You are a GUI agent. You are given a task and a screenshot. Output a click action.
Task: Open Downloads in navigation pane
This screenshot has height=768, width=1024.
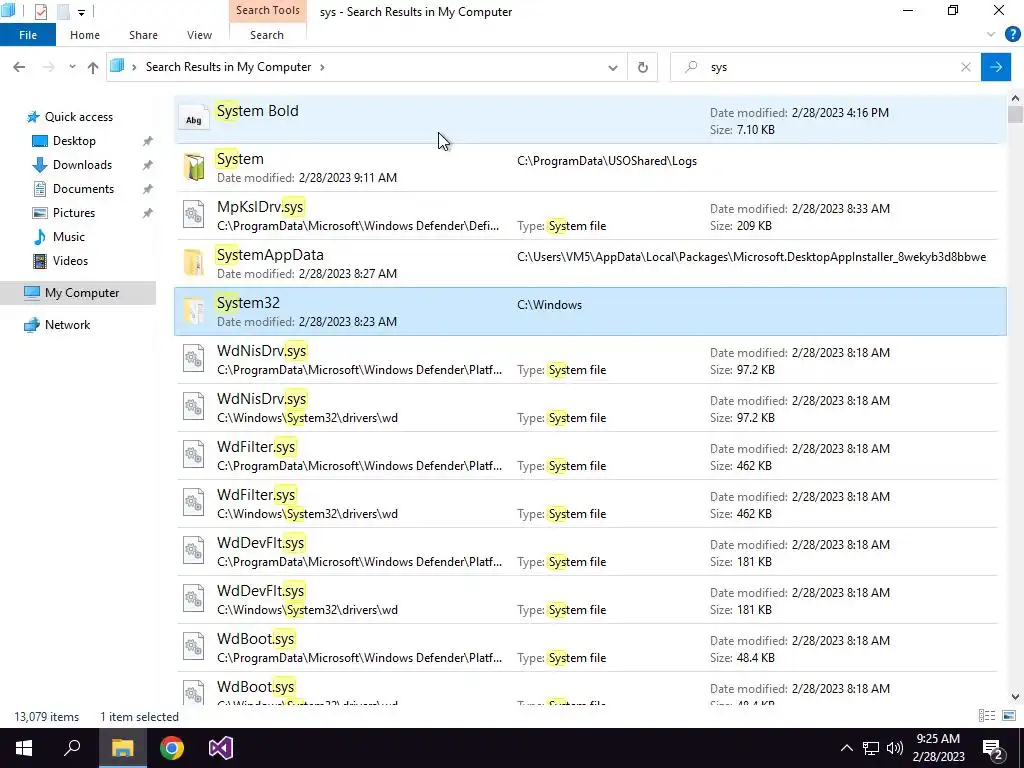(x=82, y=165)
